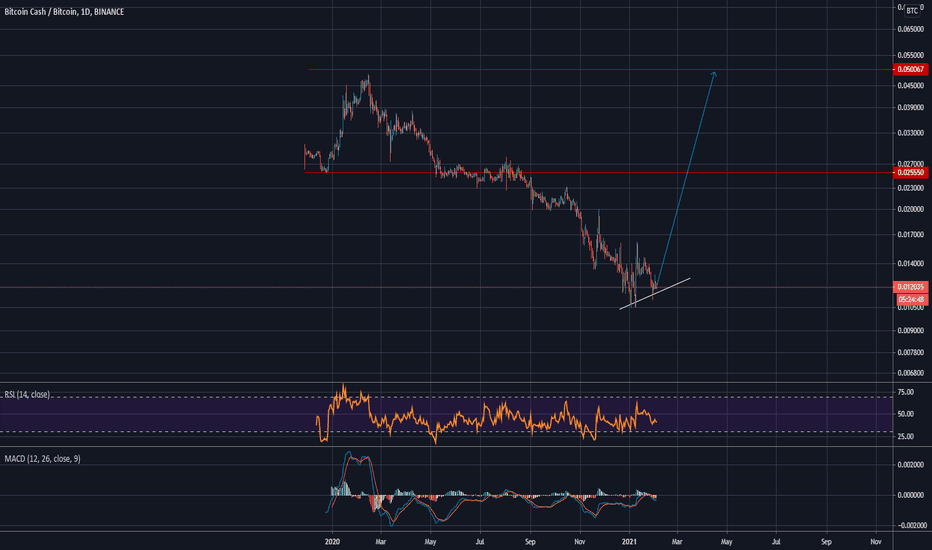Click the 0.033000 price axis value
Screen dimensions: 932x550
(911, 133)
